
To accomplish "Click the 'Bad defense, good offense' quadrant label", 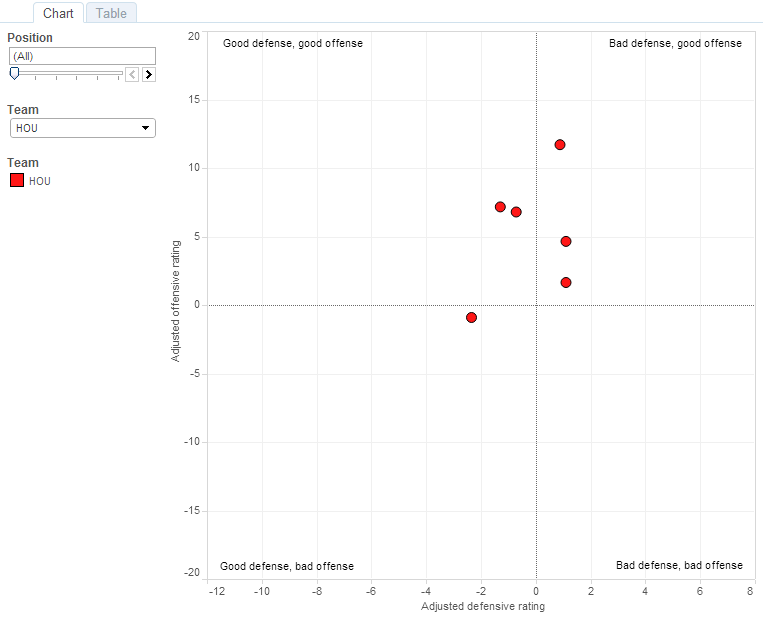I will [x=675, y=43].
